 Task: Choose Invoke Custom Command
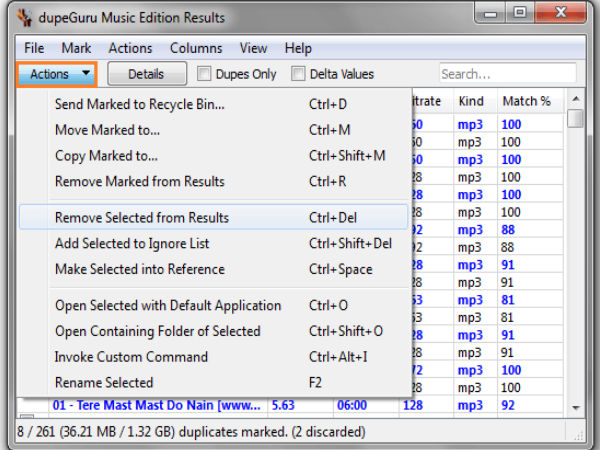(214, 357)
